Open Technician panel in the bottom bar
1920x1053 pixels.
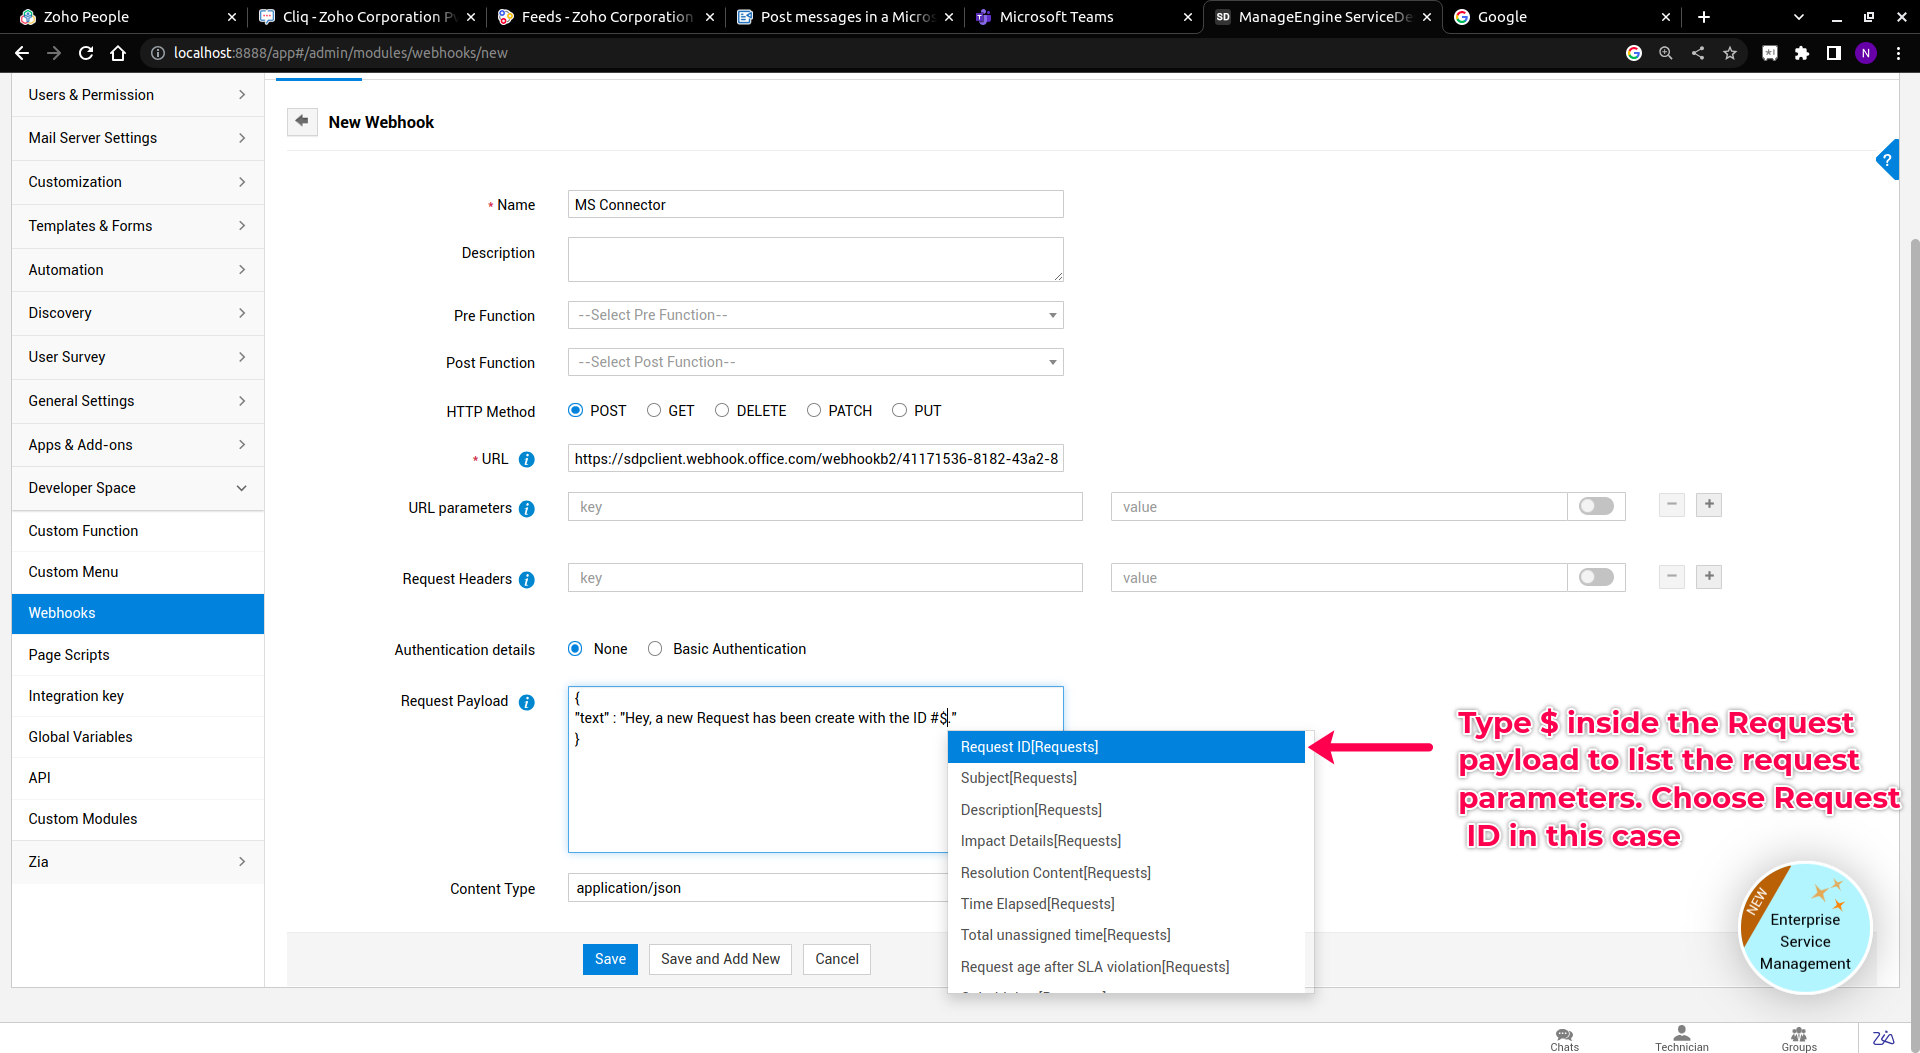point(1681,1039)
